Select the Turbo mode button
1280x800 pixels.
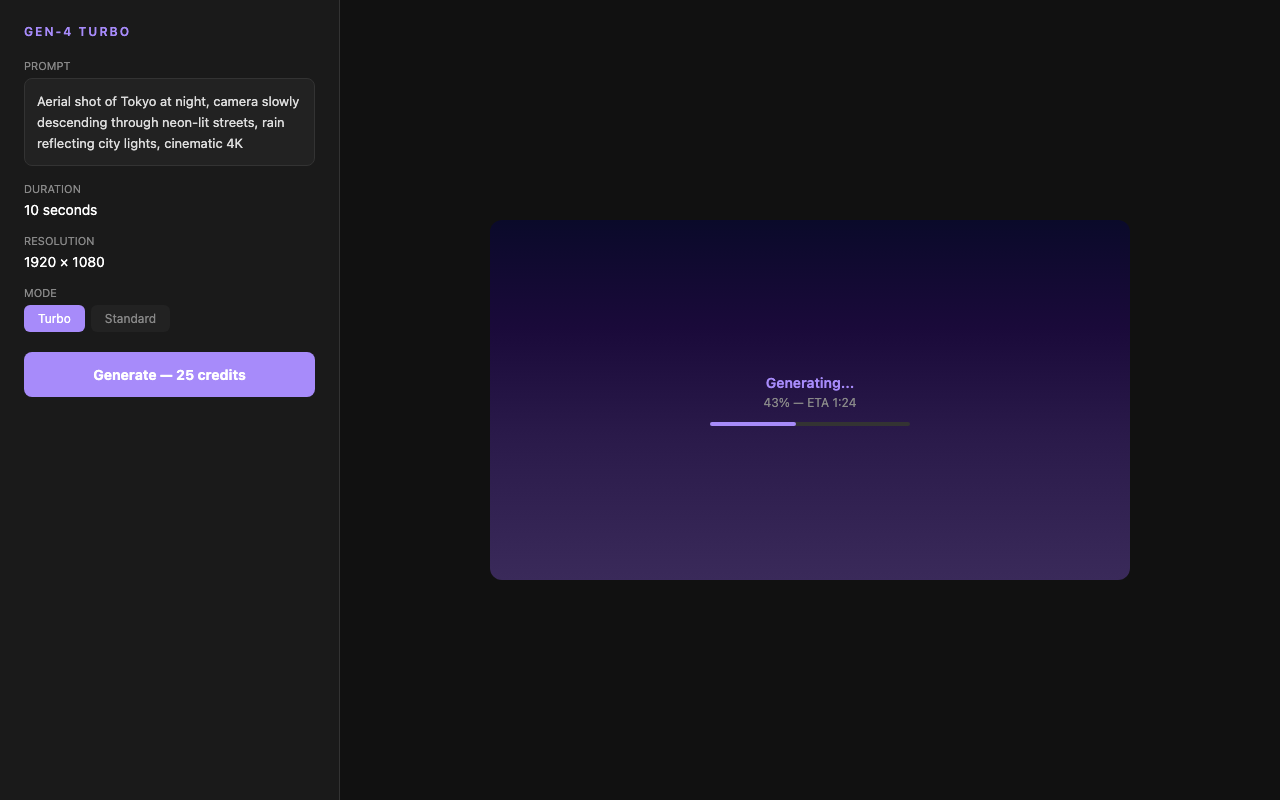pos(54,319)
